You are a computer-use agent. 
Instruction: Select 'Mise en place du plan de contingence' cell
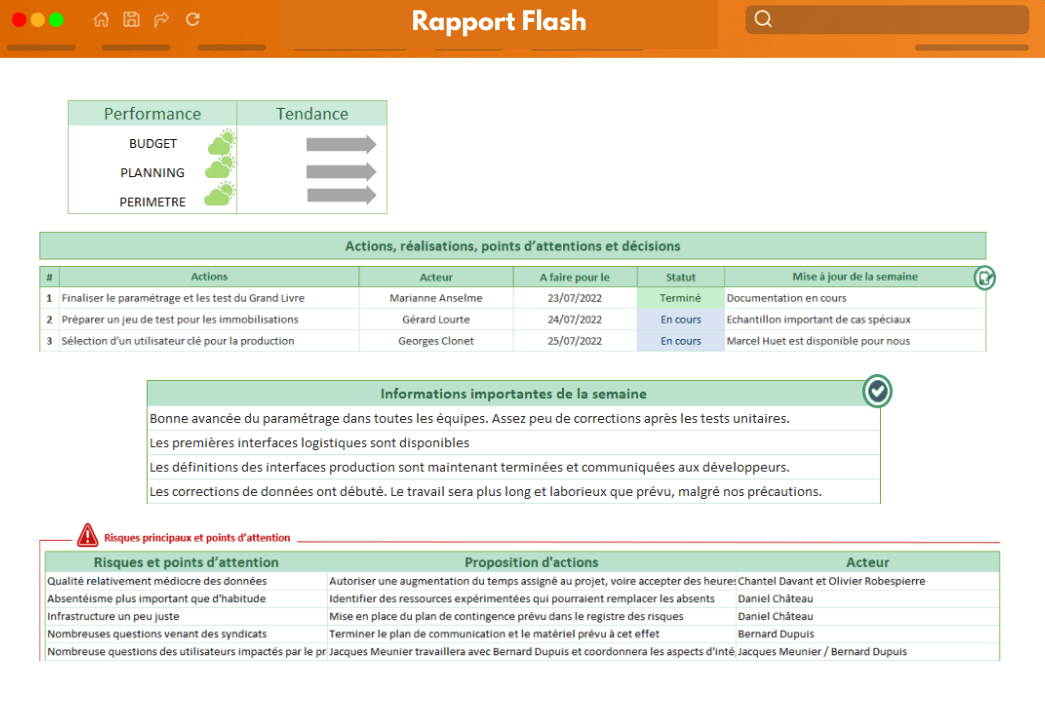[531, 616]
